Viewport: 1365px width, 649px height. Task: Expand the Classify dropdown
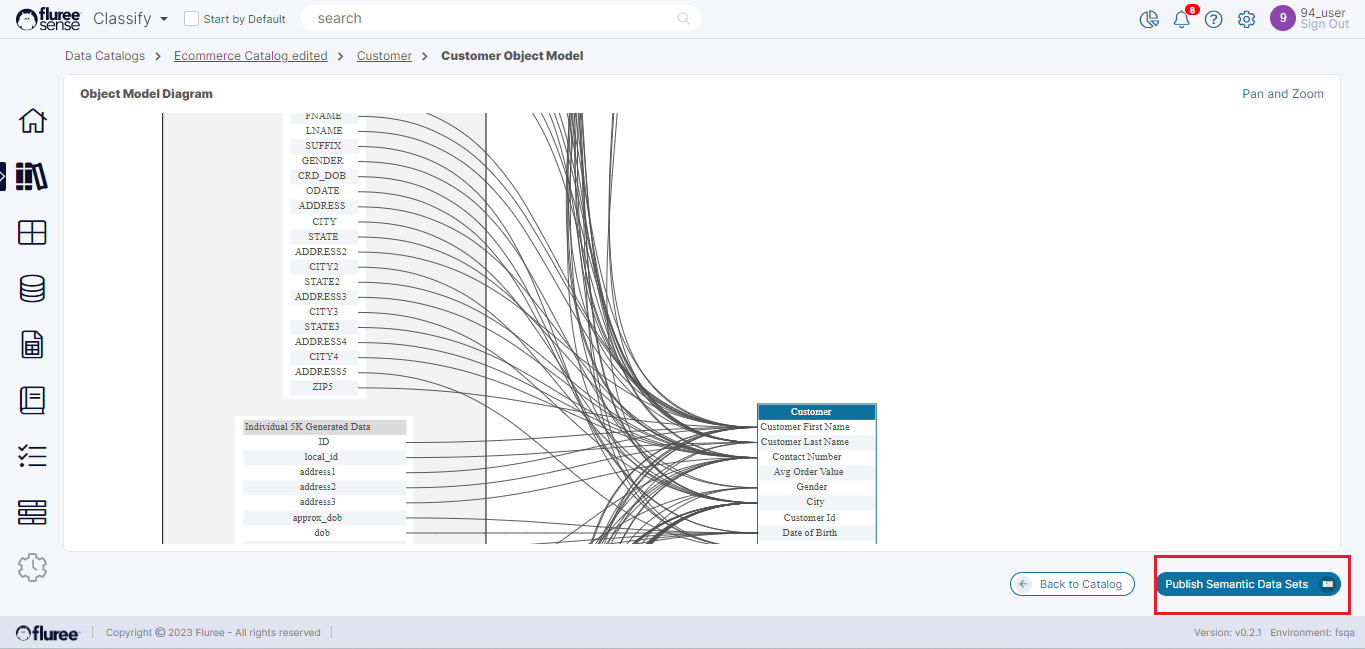coord(131,19)
